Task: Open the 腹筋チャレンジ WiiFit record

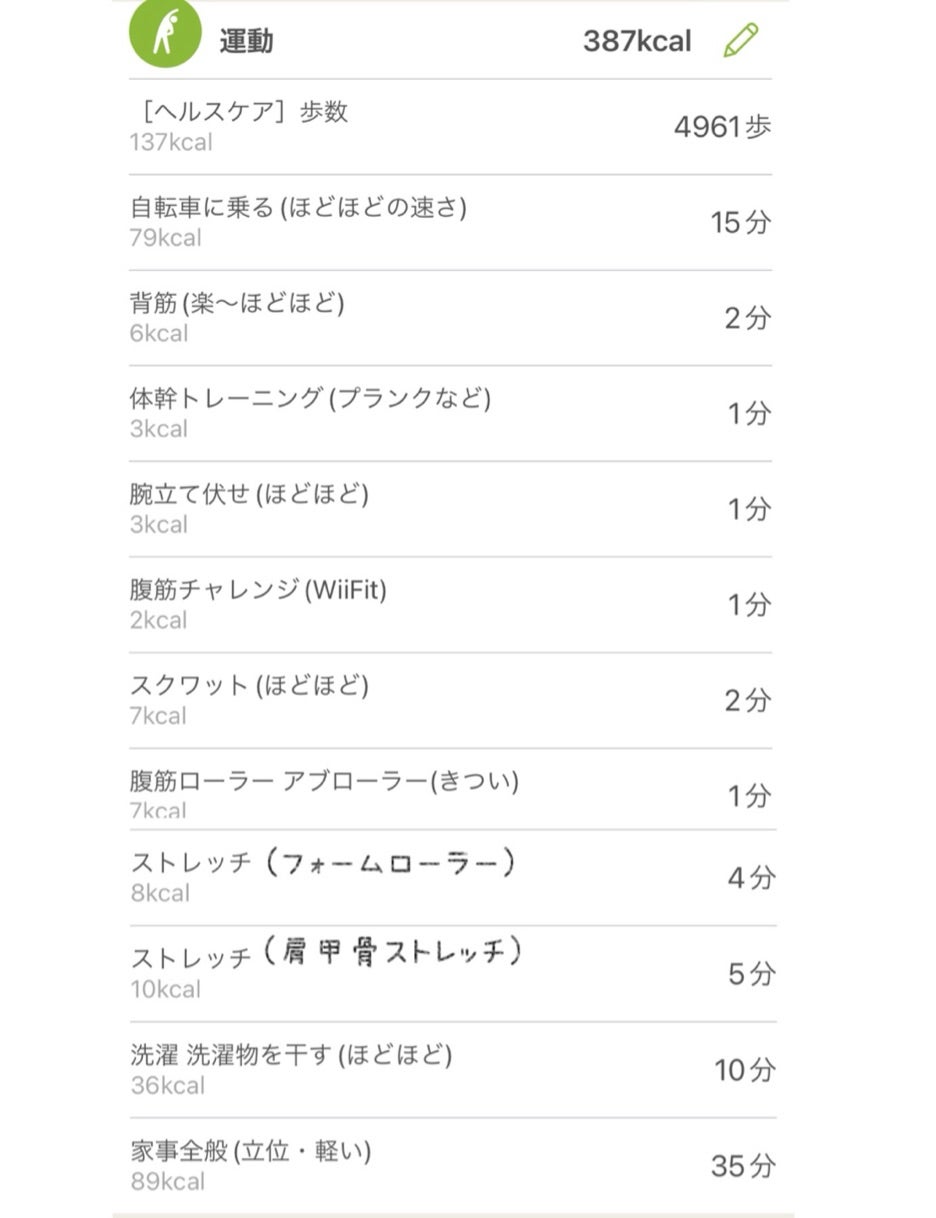Action: coord(450,602)
